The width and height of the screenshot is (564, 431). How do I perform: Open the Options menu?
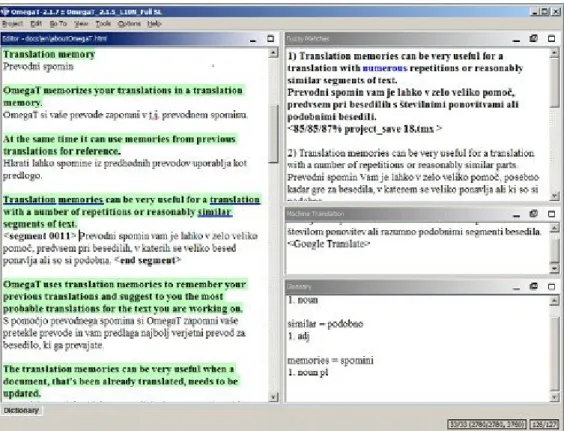pyautogui.click(x=129, y=24)
